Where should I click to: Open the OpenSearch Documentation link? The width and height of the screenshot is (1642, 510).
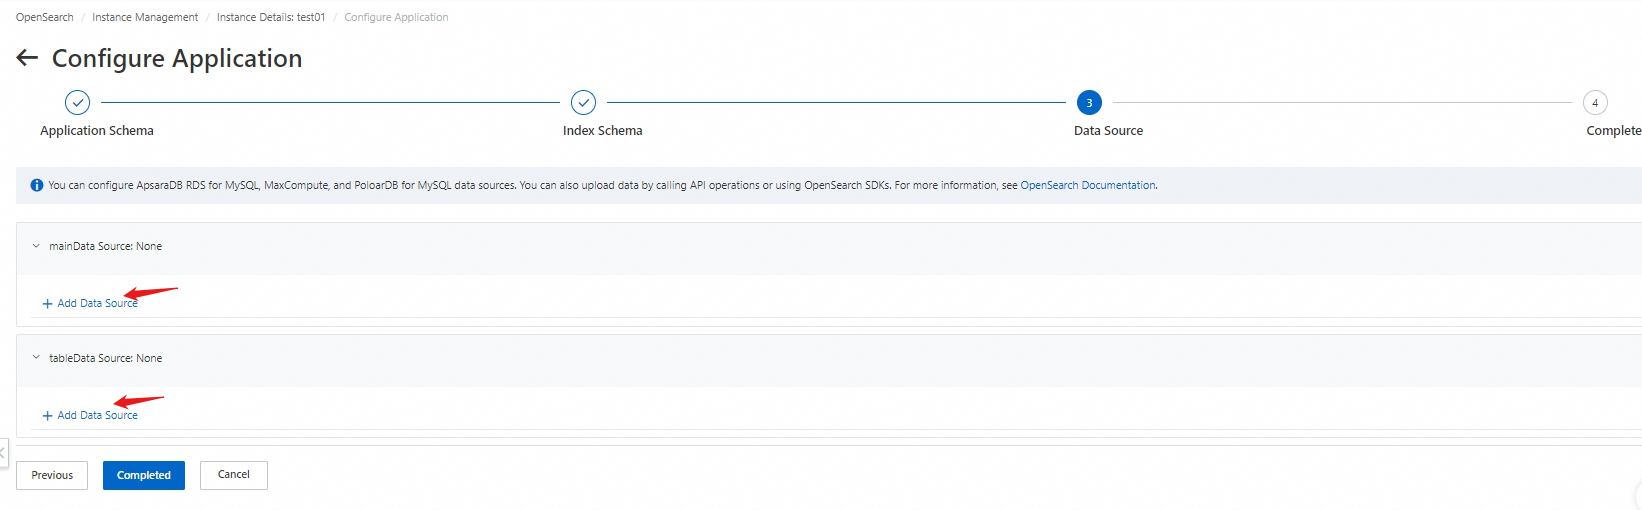(1088, 185)
